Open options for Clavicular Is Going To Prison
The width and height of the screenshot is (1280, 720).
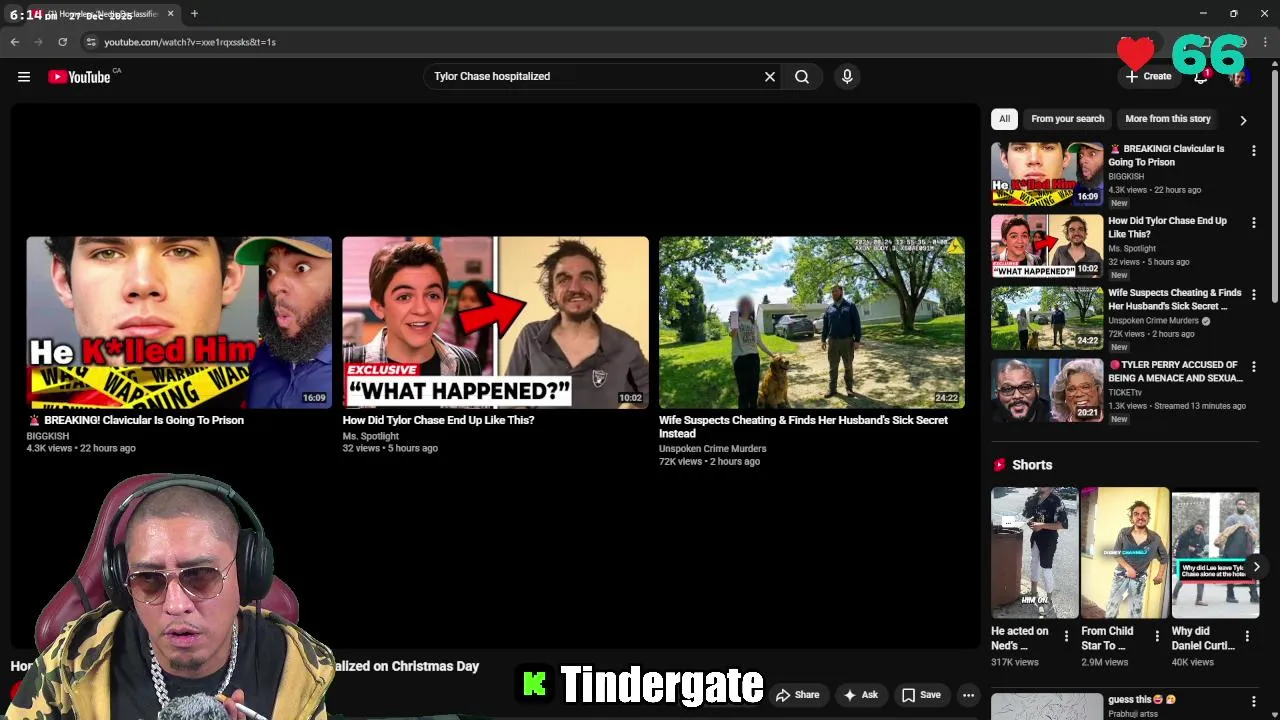coord(1253,151)
